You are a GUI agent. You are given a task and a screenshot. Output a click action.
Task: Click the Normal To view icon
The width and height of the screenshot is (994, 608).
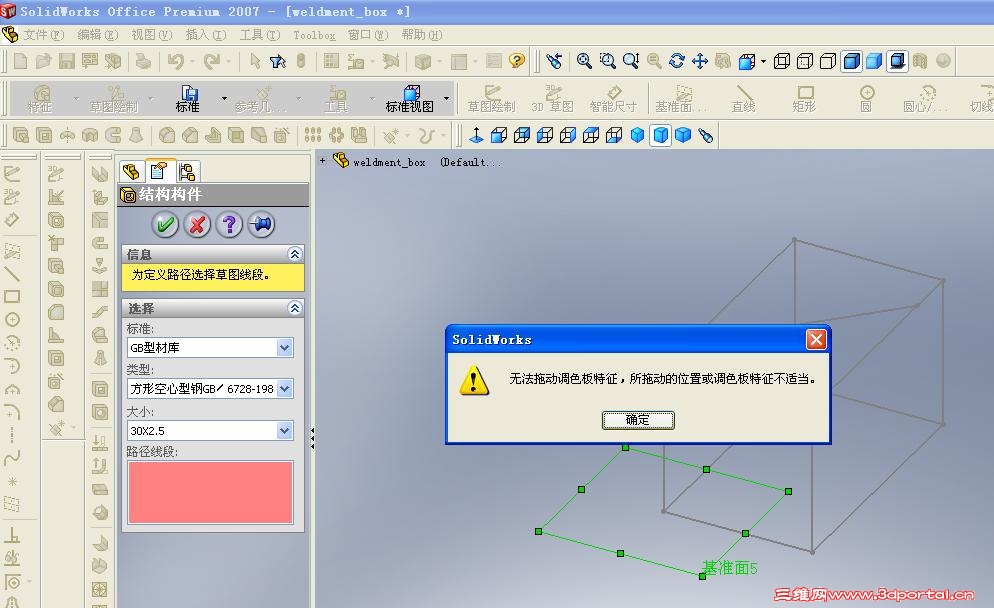pyautogui.click(x=476, y=135)
